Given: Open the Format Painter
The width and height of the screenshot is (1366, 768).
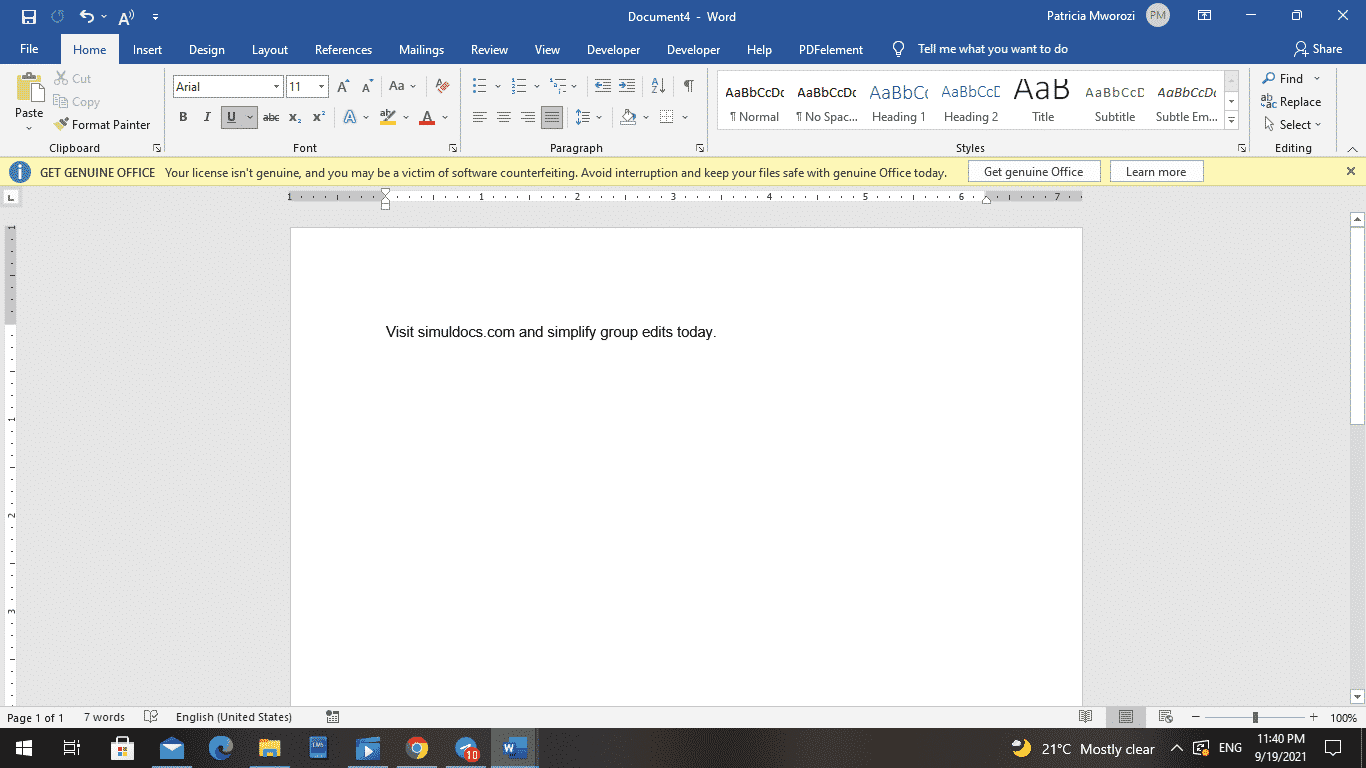Looking at the screenshot, I should 103,124.
